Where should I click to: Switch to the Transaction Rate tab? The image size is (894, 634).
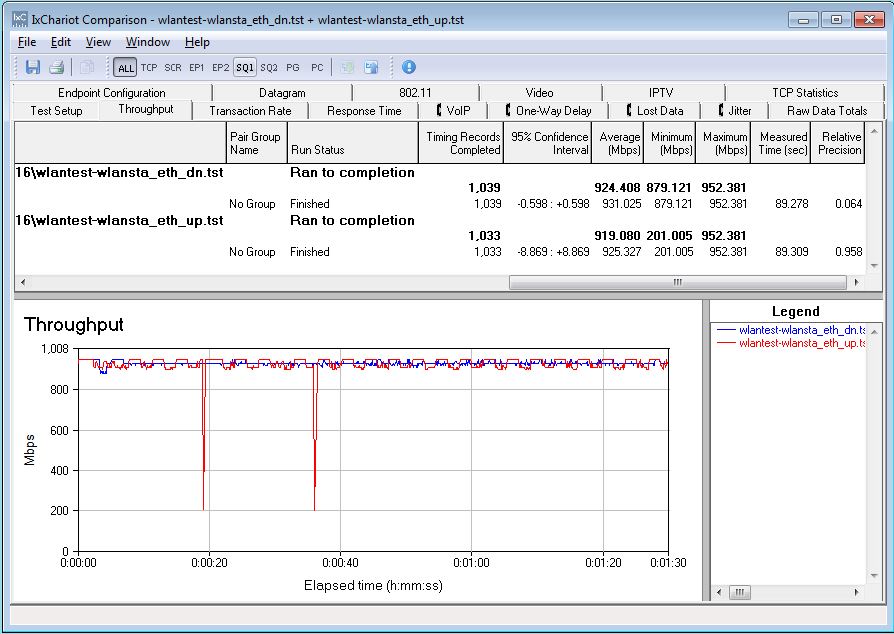pos(250,111)
